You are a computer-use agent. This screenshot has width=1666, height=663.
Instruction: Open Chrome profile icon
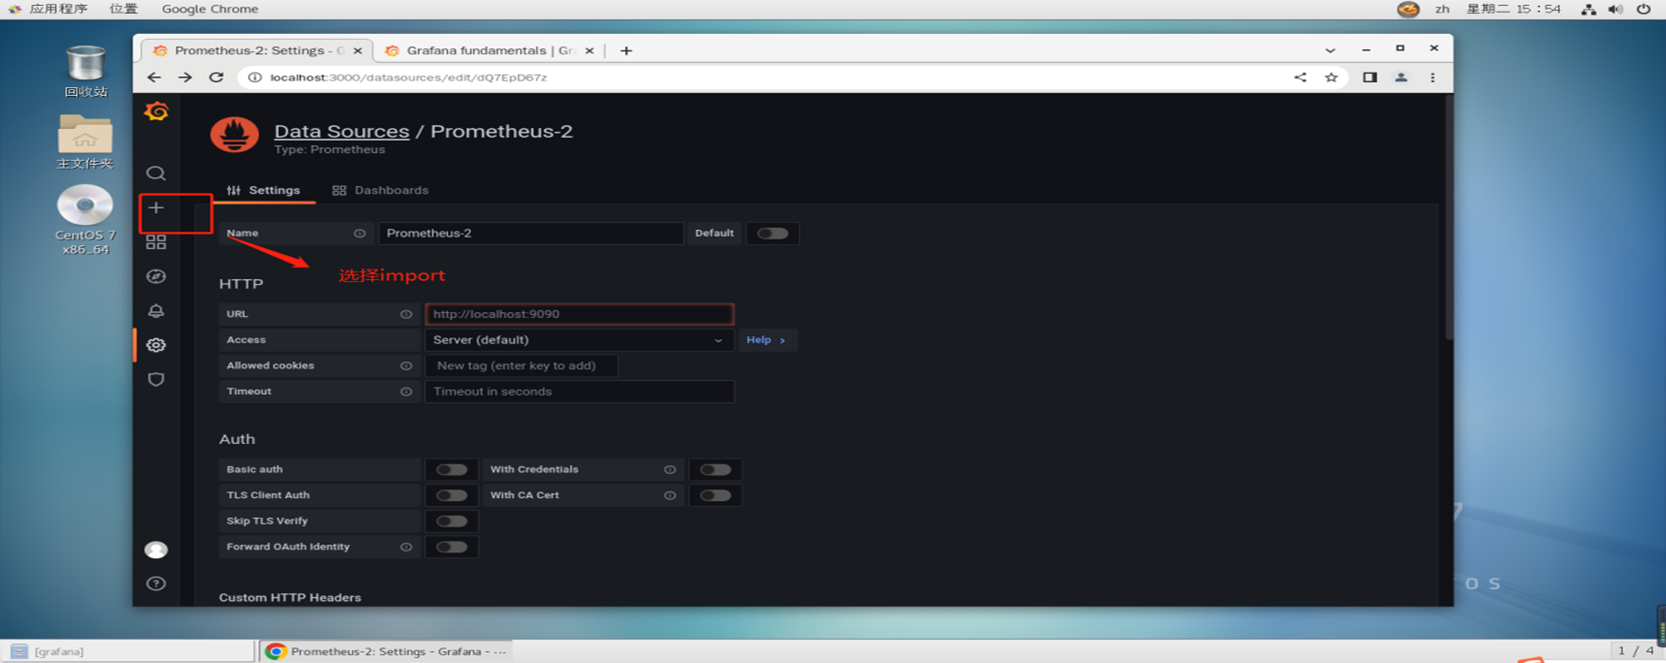[1401, 77]
